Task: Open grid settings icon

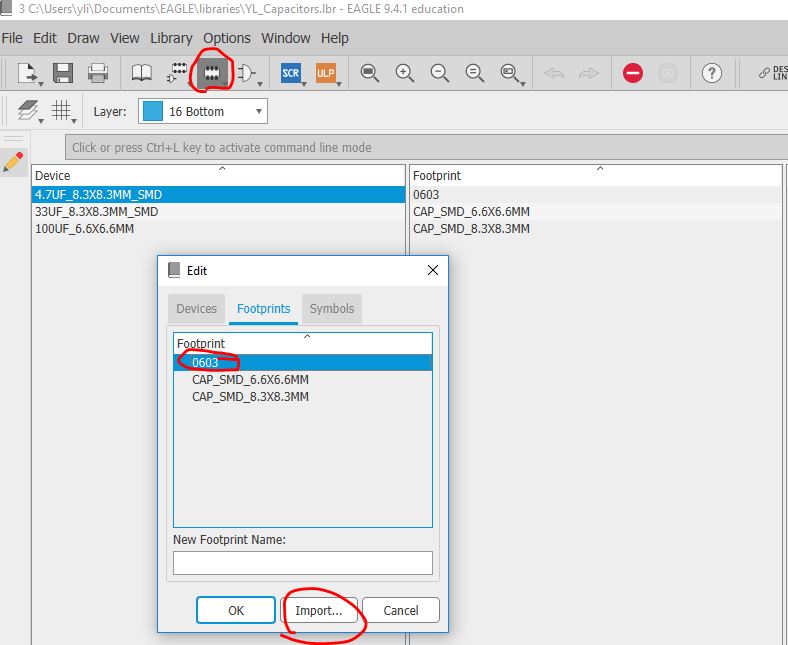Action: (63, 111)
